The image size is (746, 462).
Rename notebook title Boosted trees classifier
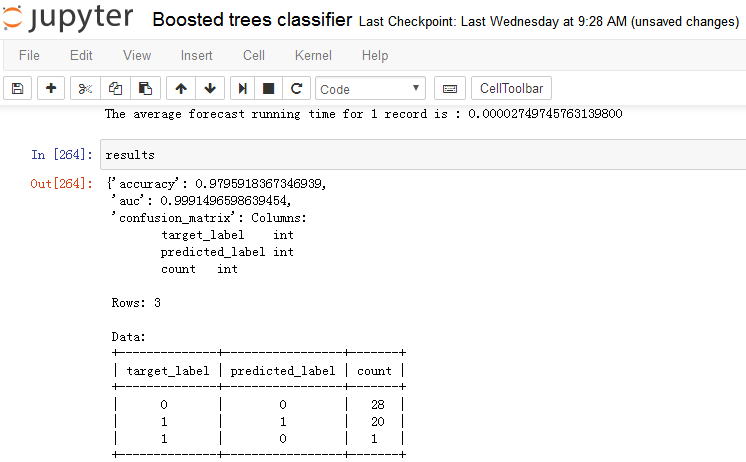tap(251, 20)
